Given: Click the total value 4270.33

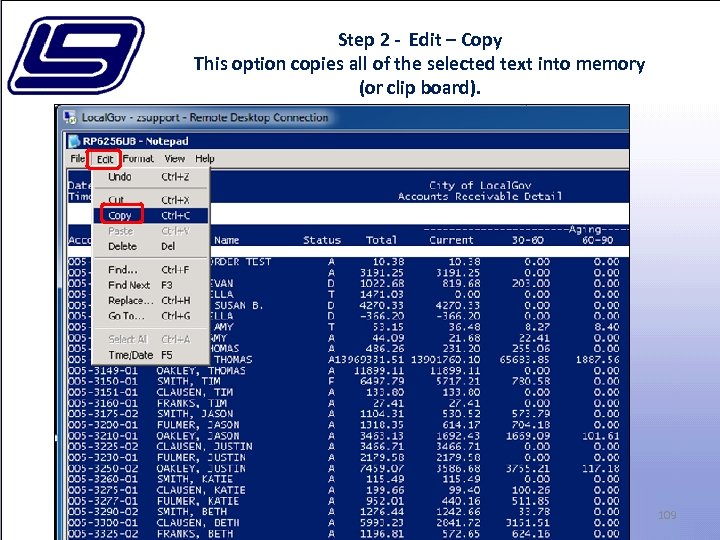Looking at the screenshot, I should tap(382, 305).
